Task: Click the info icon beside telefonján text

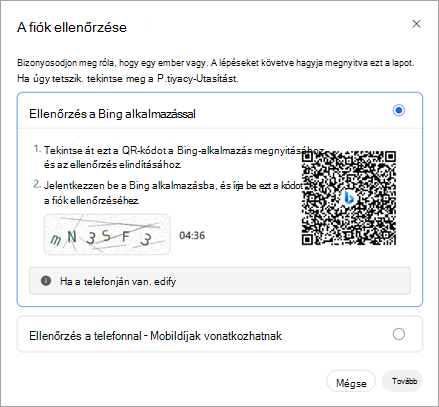Action: click(46, 281)
